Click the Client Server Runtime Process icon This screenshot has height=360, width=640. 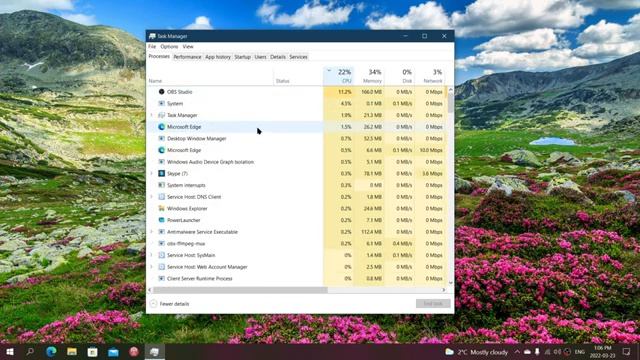162,278
